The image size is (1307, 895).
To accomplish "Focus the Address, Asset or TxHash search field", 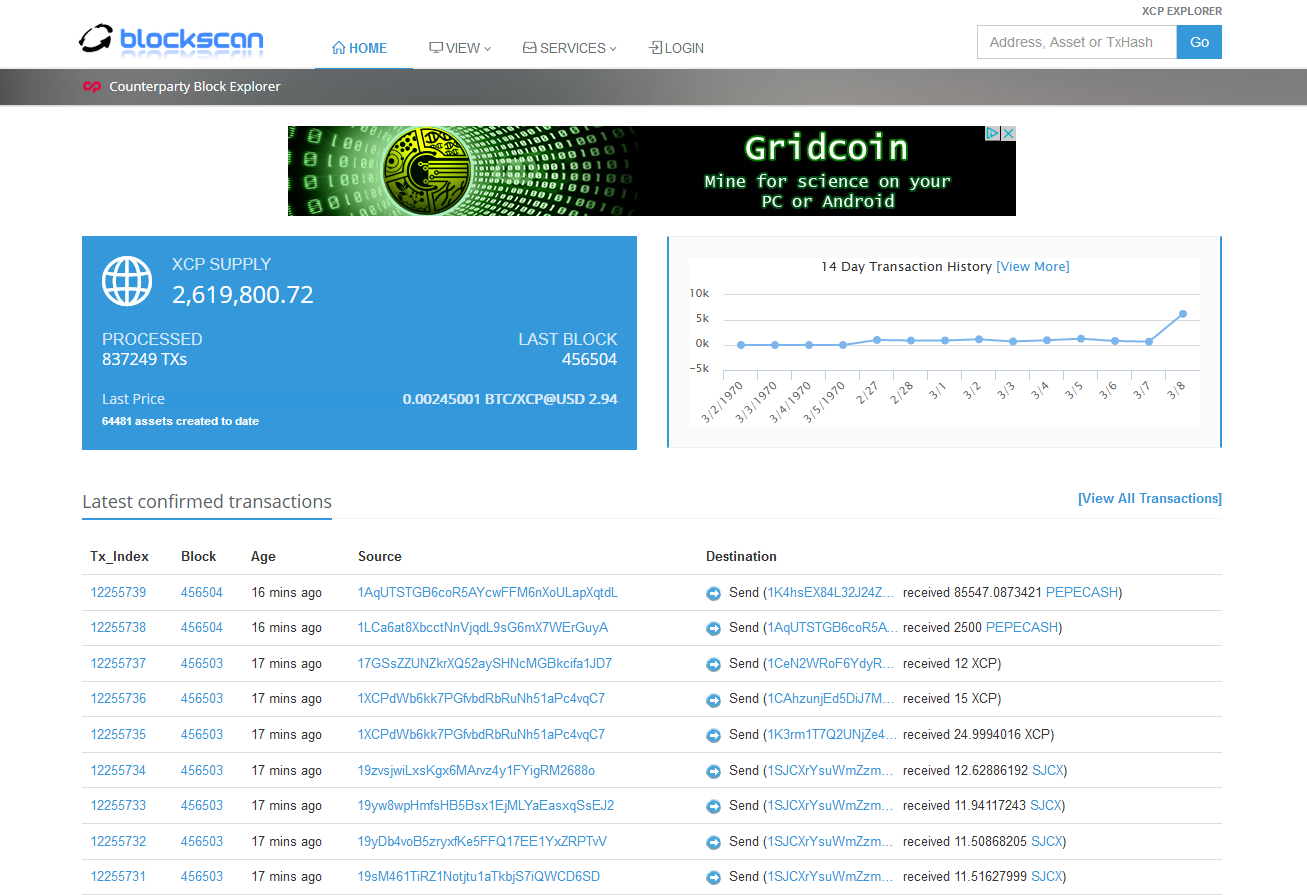I will [1077, 42].
